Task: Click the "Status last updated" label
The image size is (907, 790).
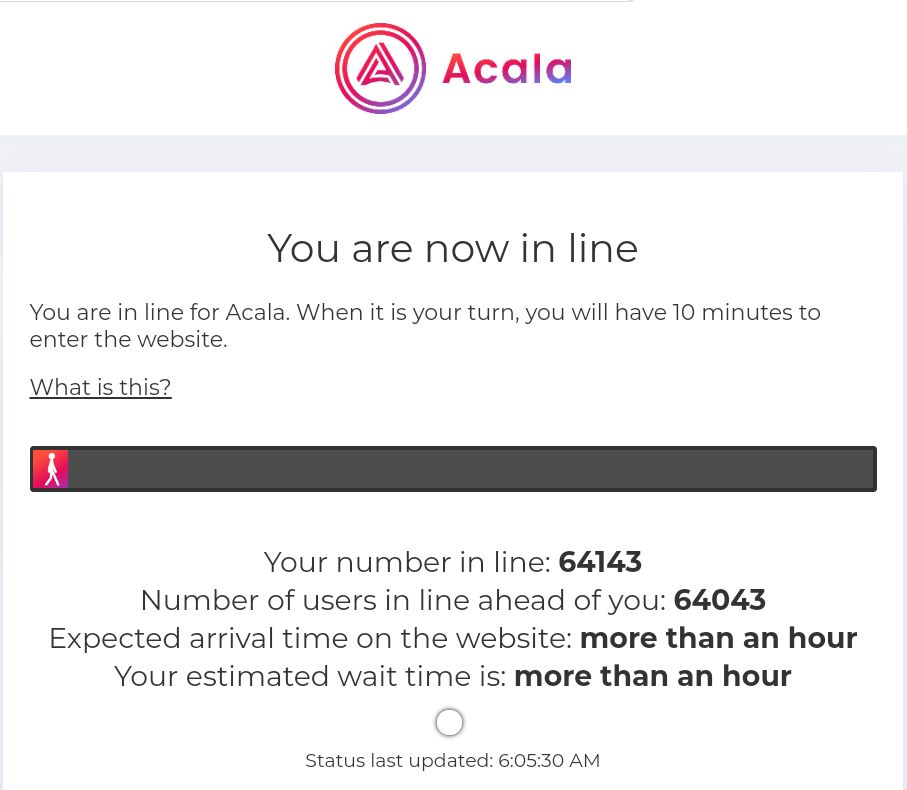Action: (398, 760)
